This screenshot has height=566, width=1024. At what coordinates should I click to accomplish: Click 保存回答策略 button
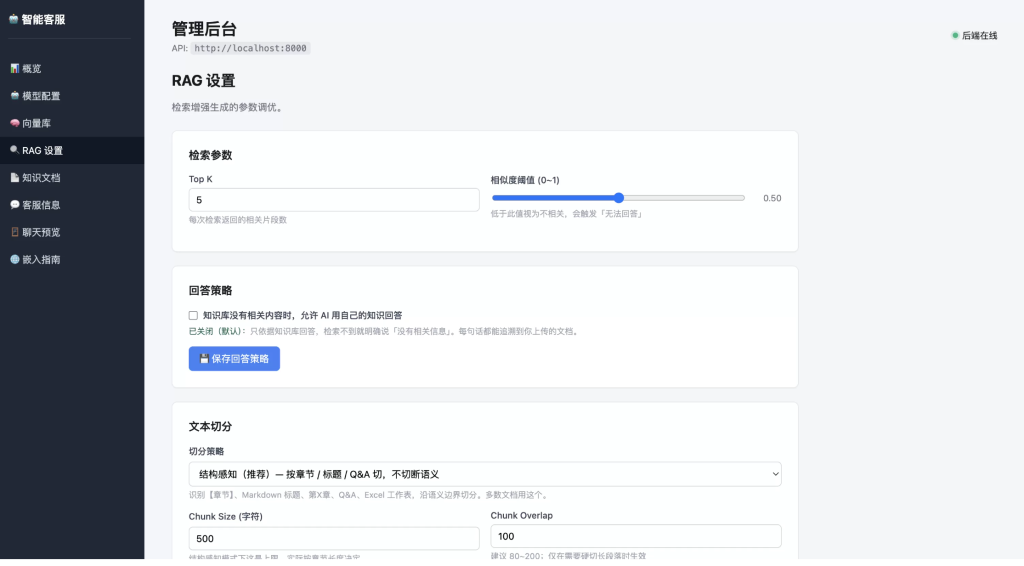pos(234,358)
